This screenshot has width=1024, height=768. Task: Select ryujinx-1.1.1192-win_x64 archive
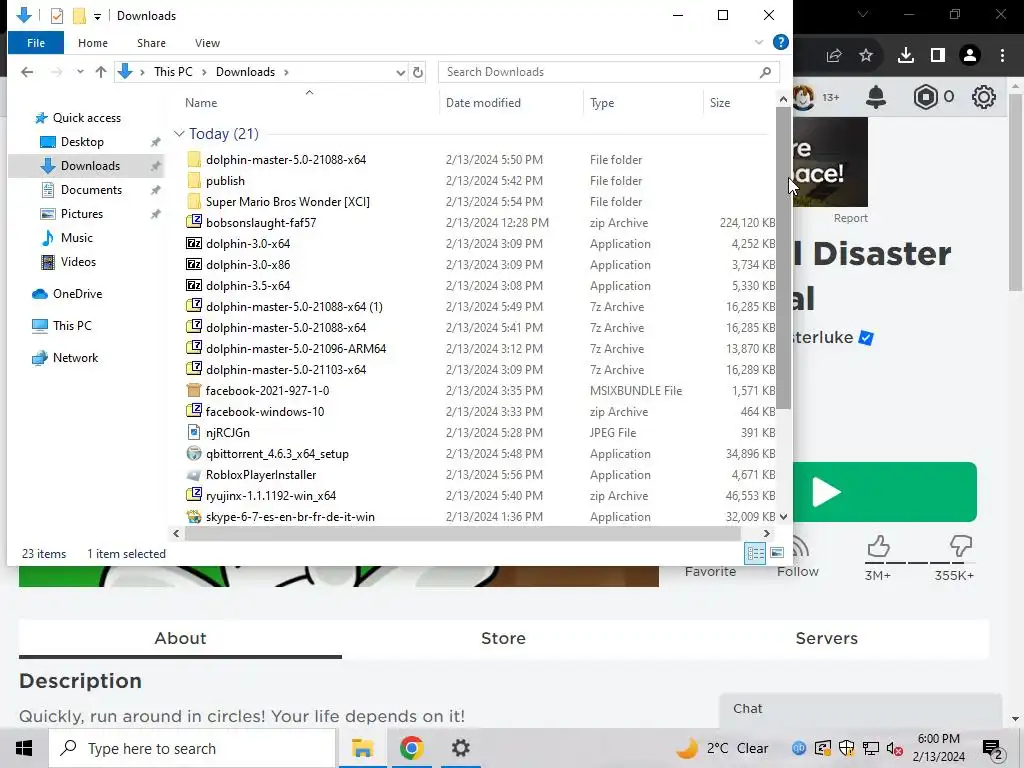(271, 496)
